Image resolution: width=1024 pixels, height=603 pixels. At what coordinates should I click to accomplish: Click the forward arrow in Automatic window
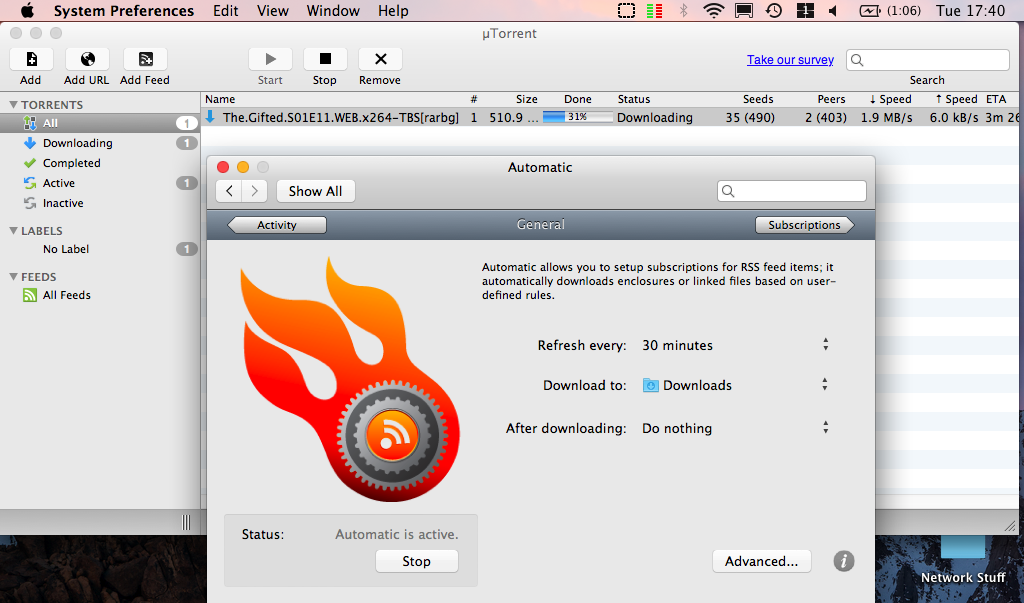(254, 191)
